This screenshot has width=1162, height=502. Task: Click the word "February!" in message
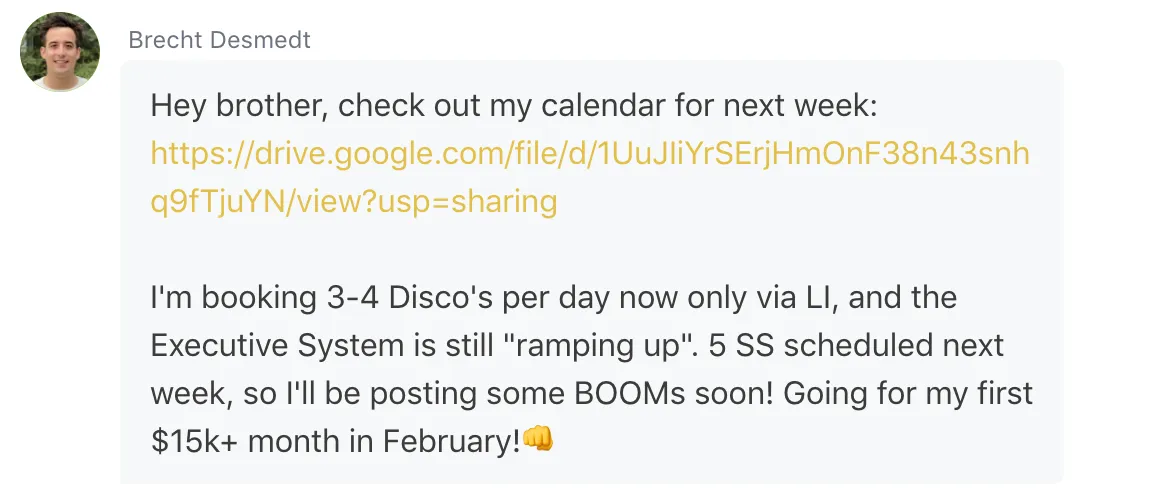click(x=451, y=441)
